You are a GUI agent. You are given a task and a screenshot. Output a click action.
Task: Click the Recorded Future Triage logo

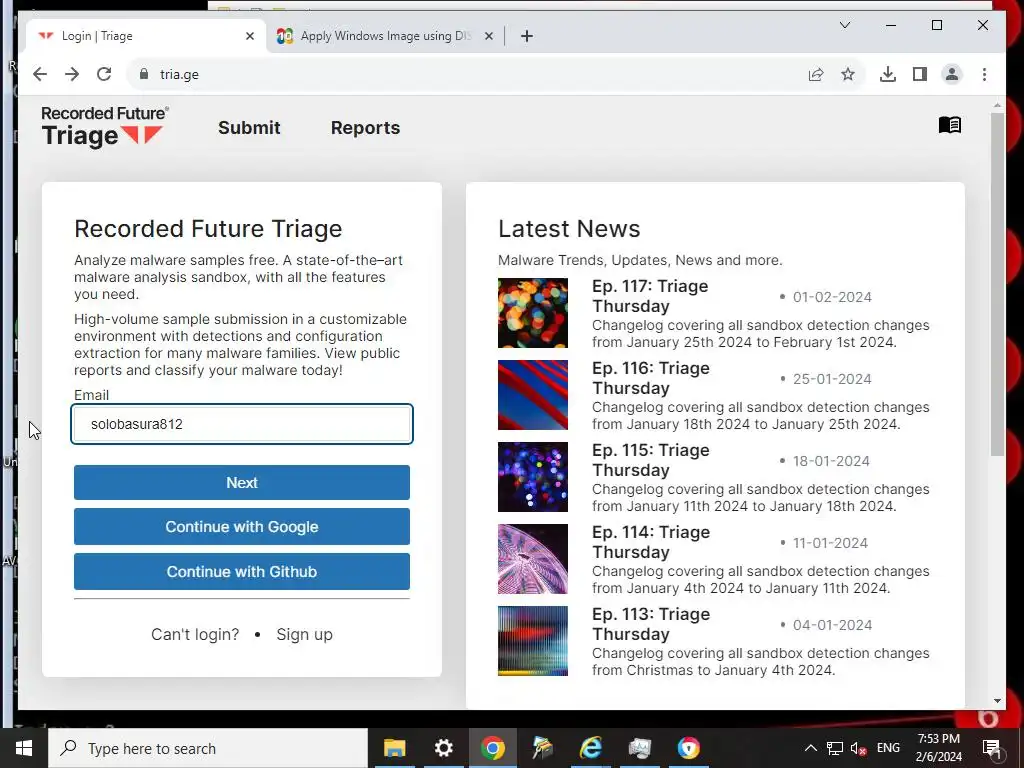tap(104, 127)
